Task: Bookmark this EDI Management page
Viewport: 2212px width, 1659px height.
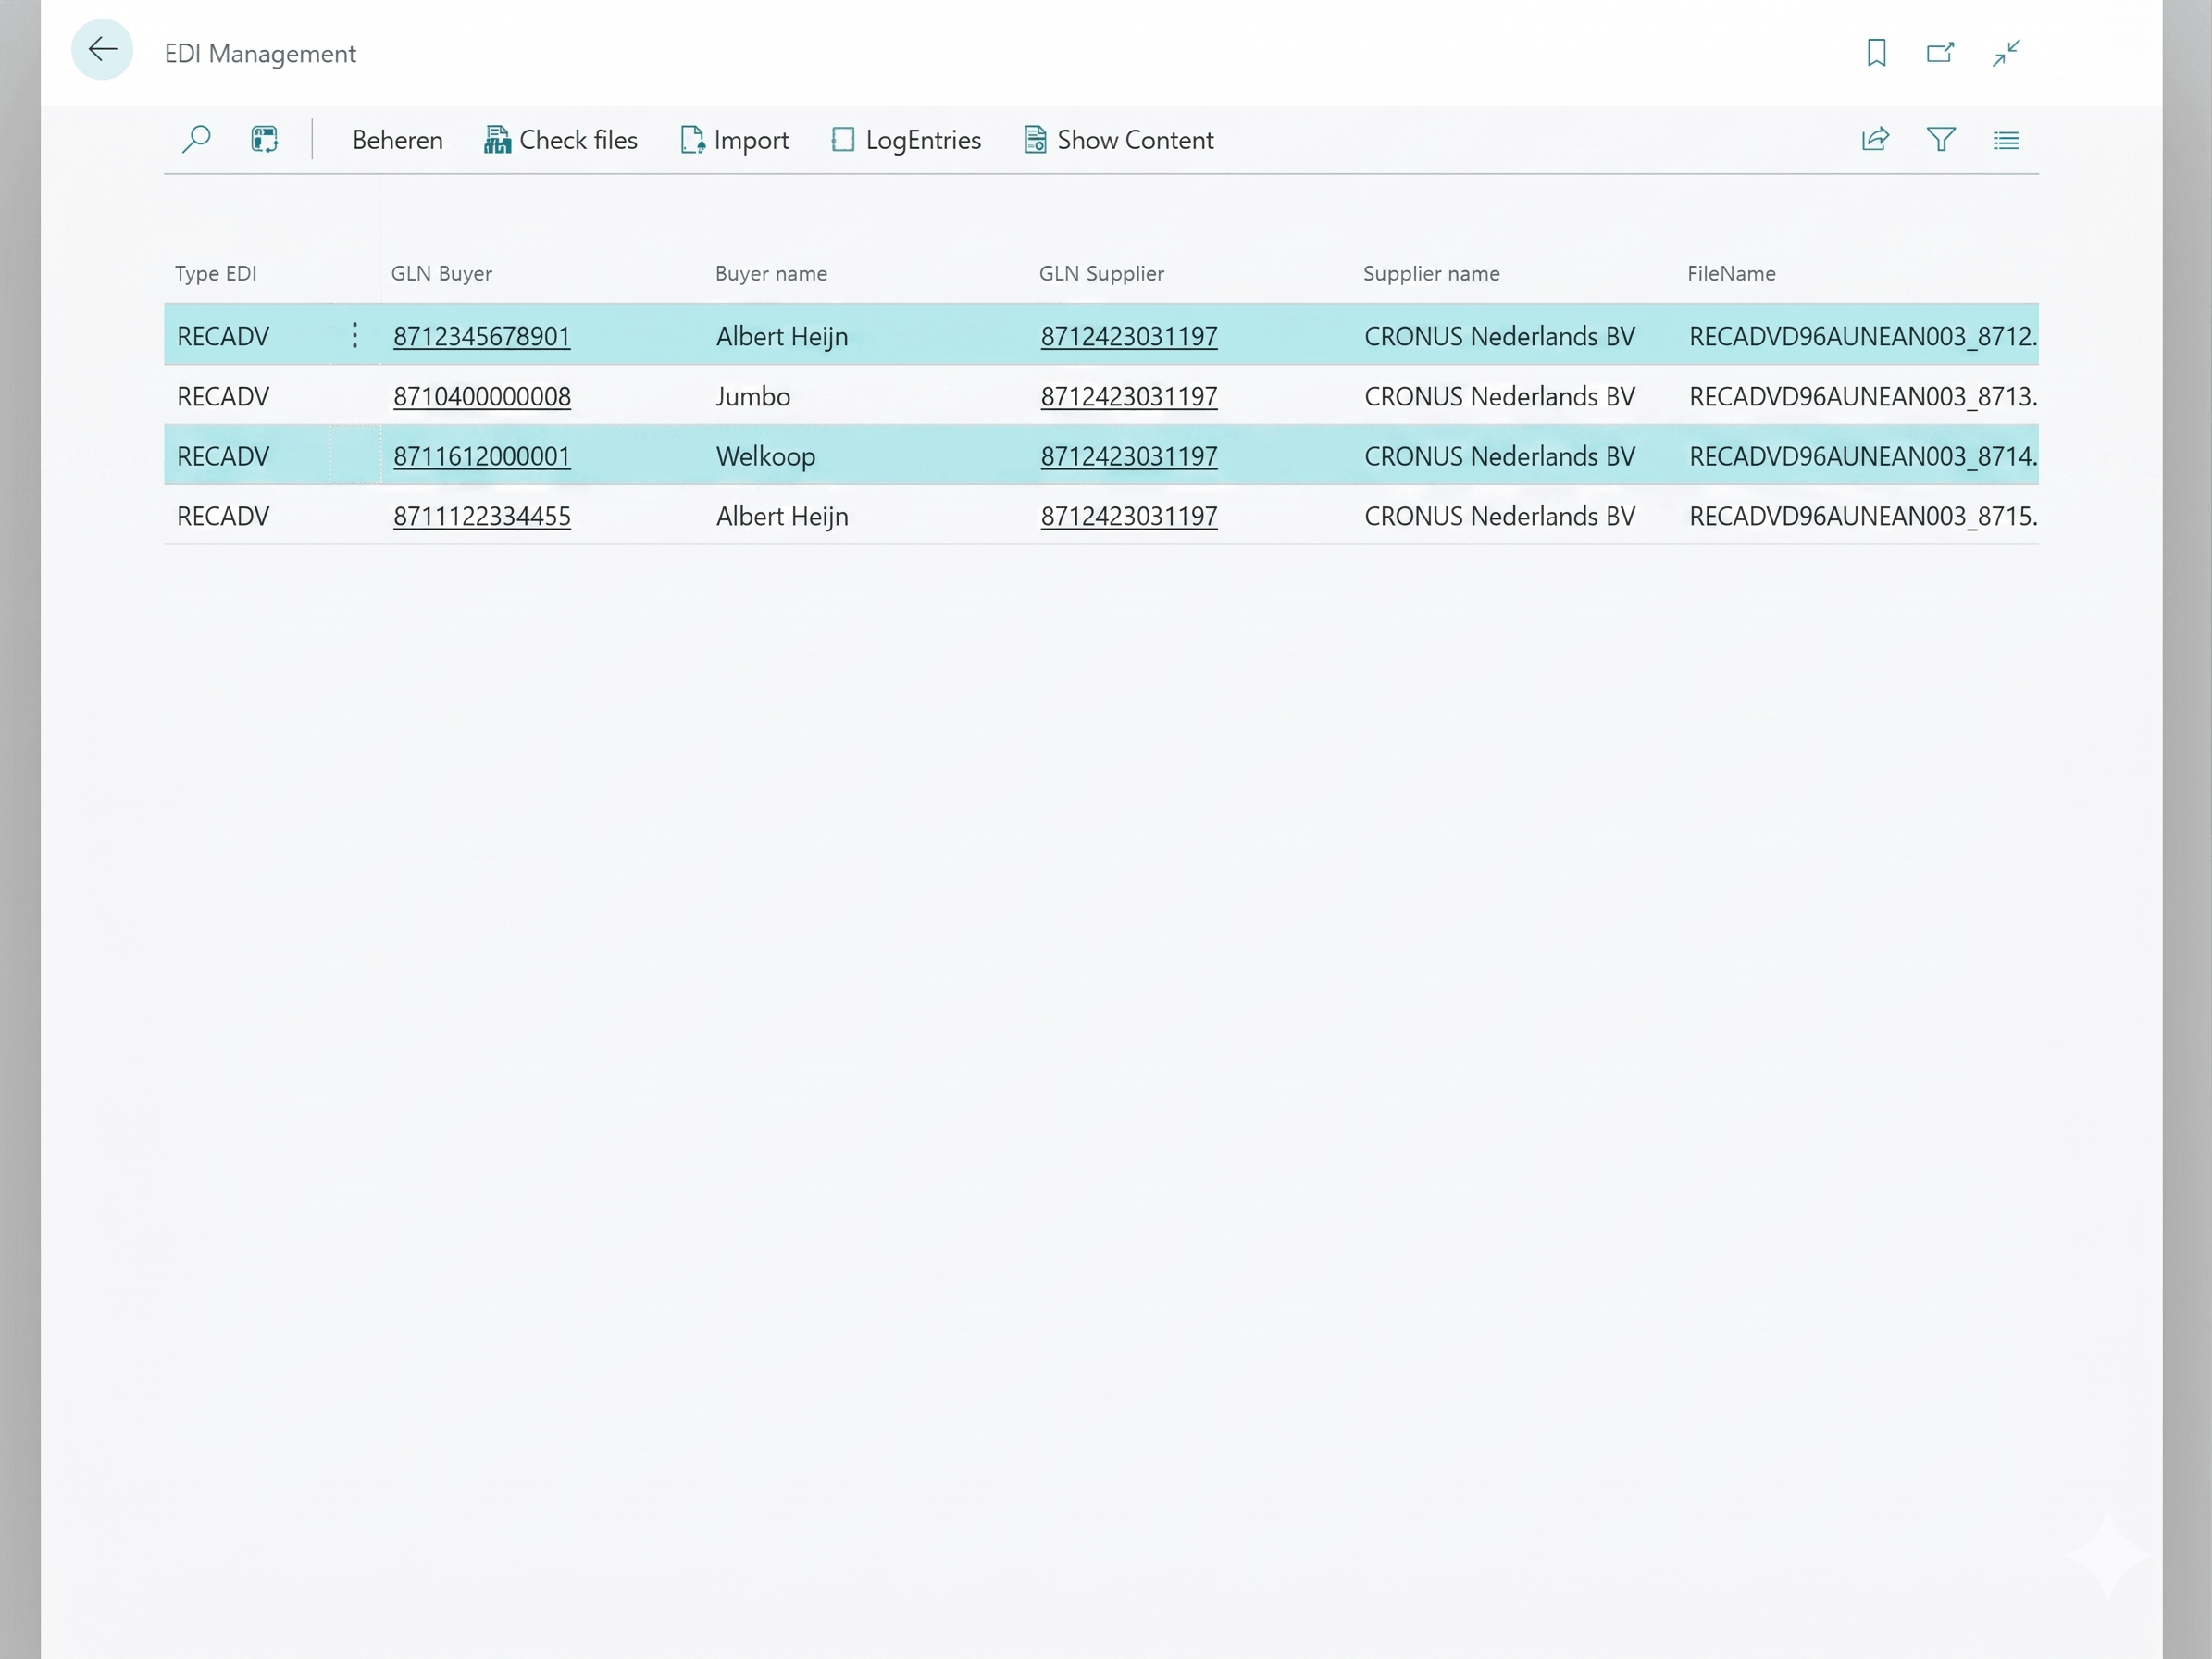Action: pos(1876,52)
